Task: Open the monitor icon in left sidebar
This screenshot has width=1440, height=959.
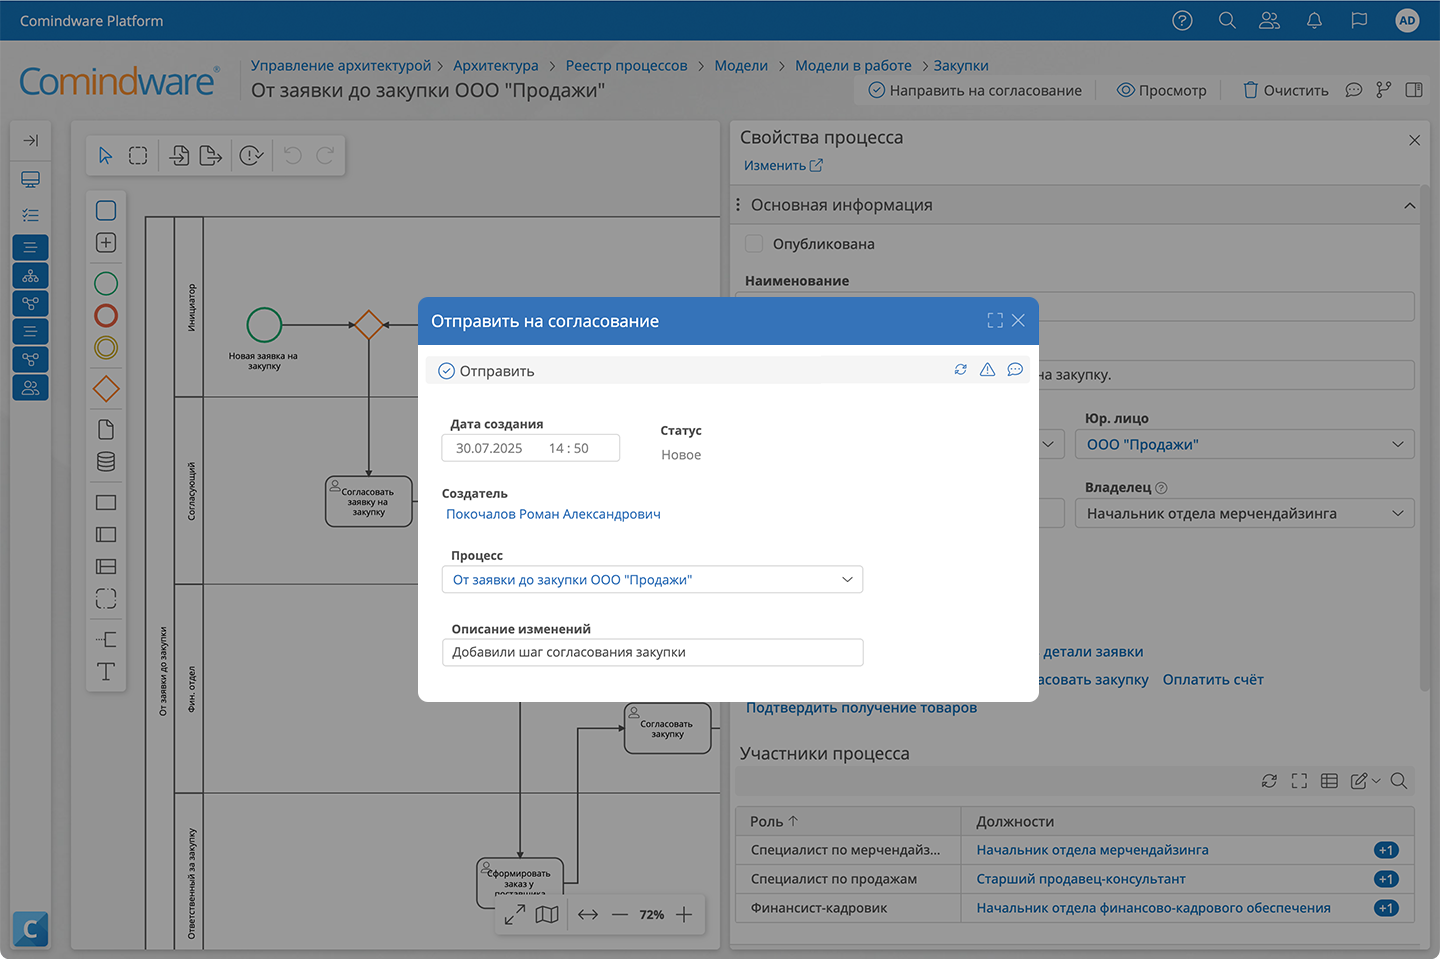Action: 31,179
